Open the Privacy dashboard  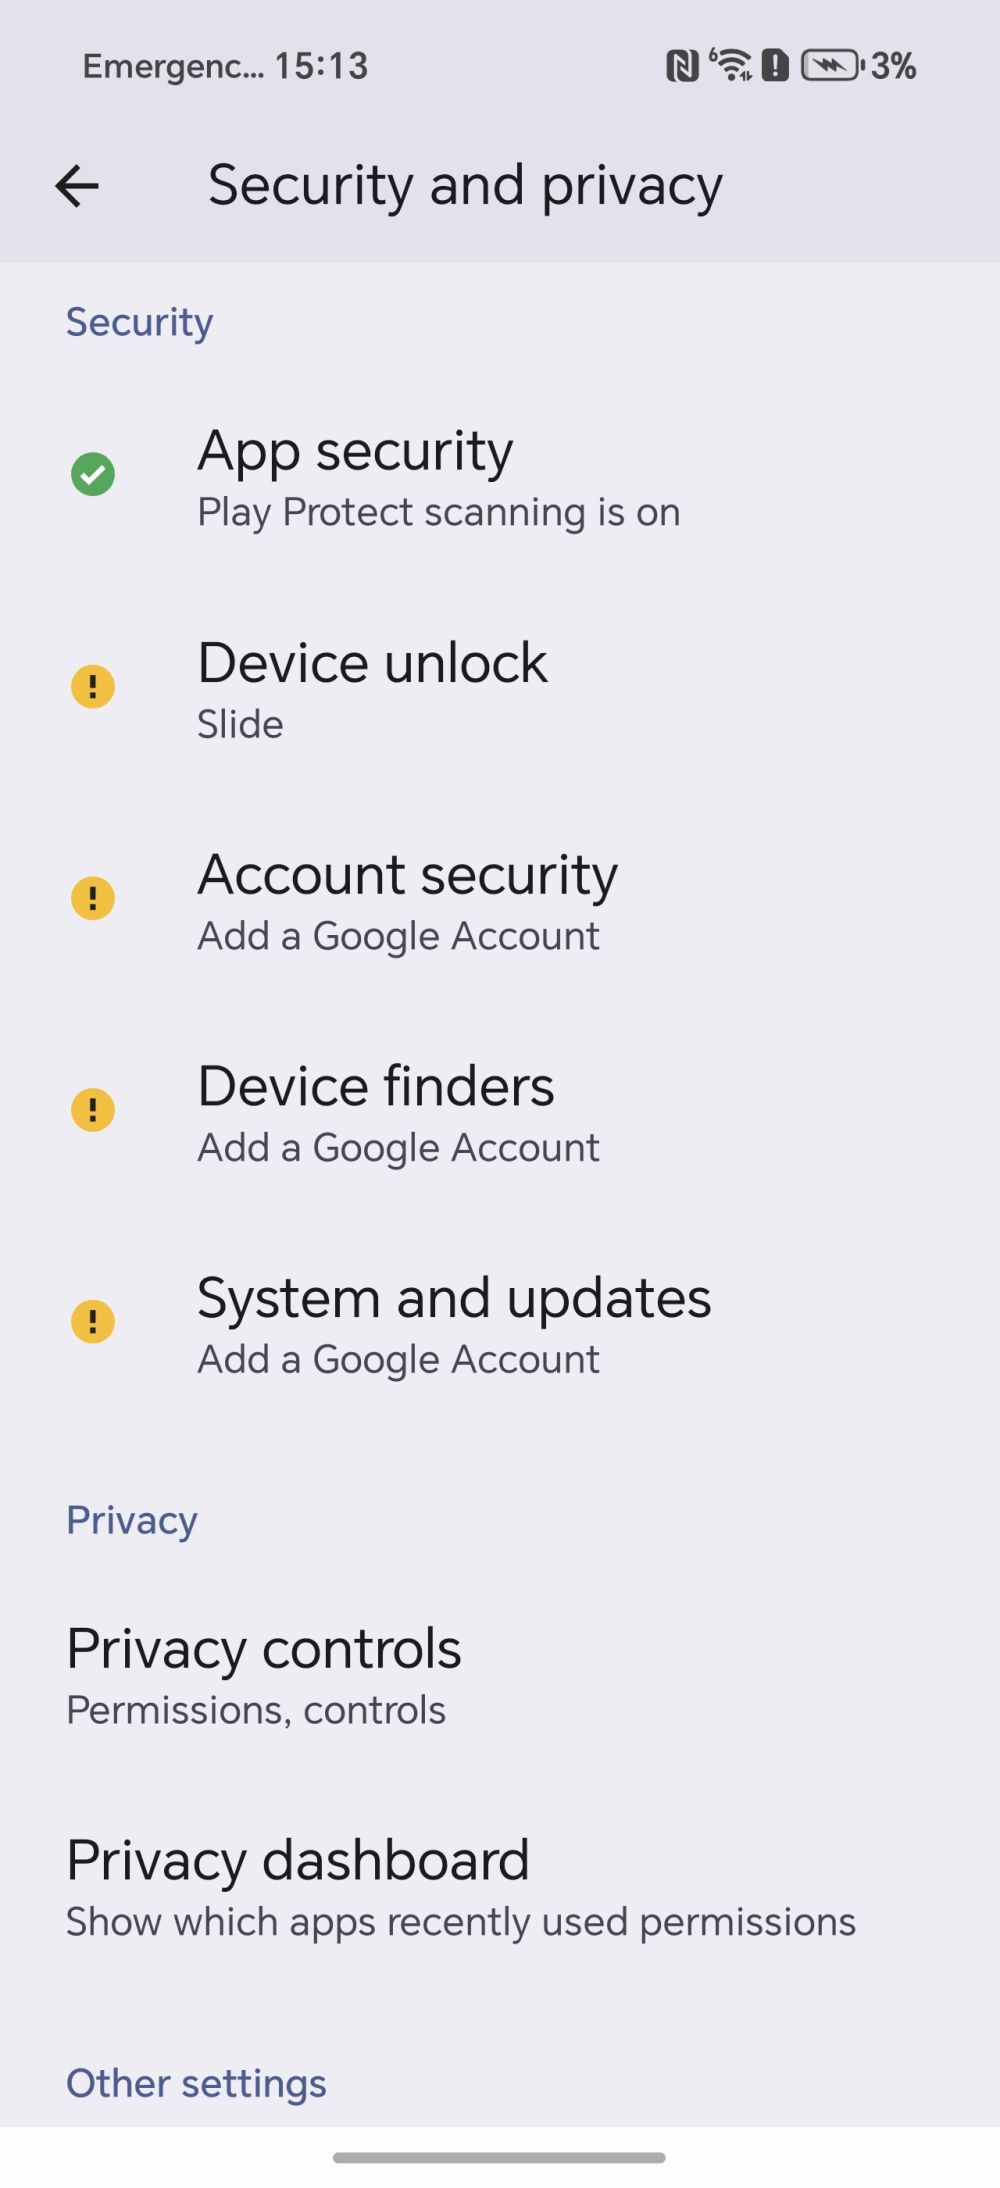coord(500,1886)
